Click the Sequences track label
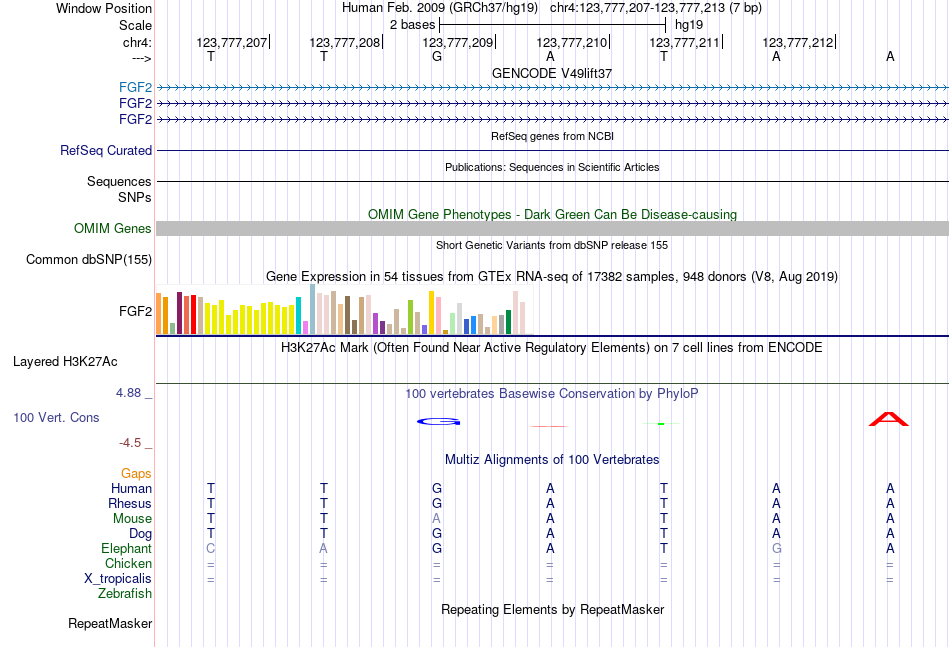 tap(119, 181)
